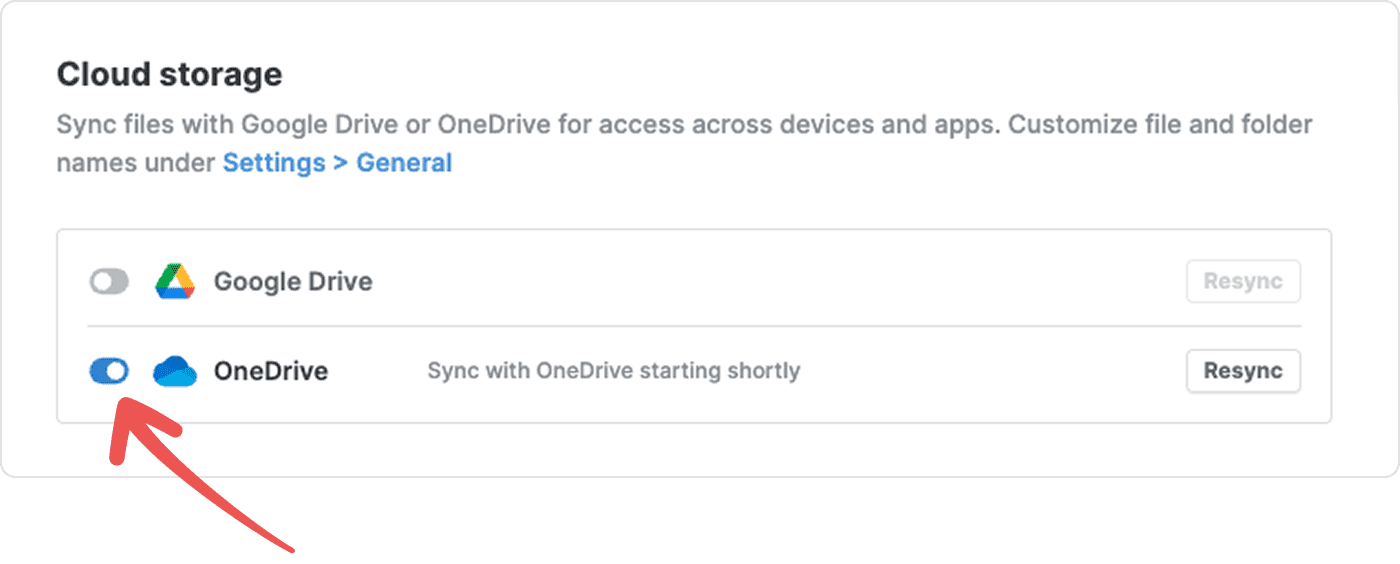Image resolution: width=1400 pixels, height=564 pixels.
Task: Click the white knob on the Google Drive switch
Action: tap(101, 282)
